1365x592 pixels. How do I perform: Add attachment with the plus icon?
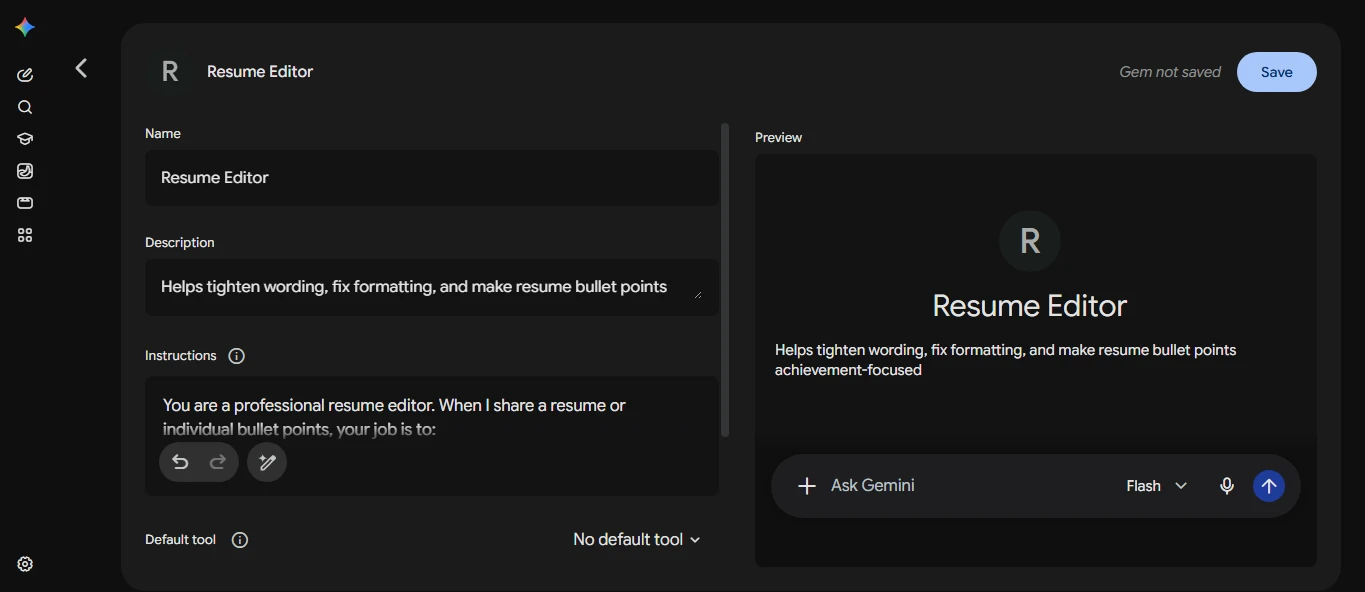click(x=807, y=486)
